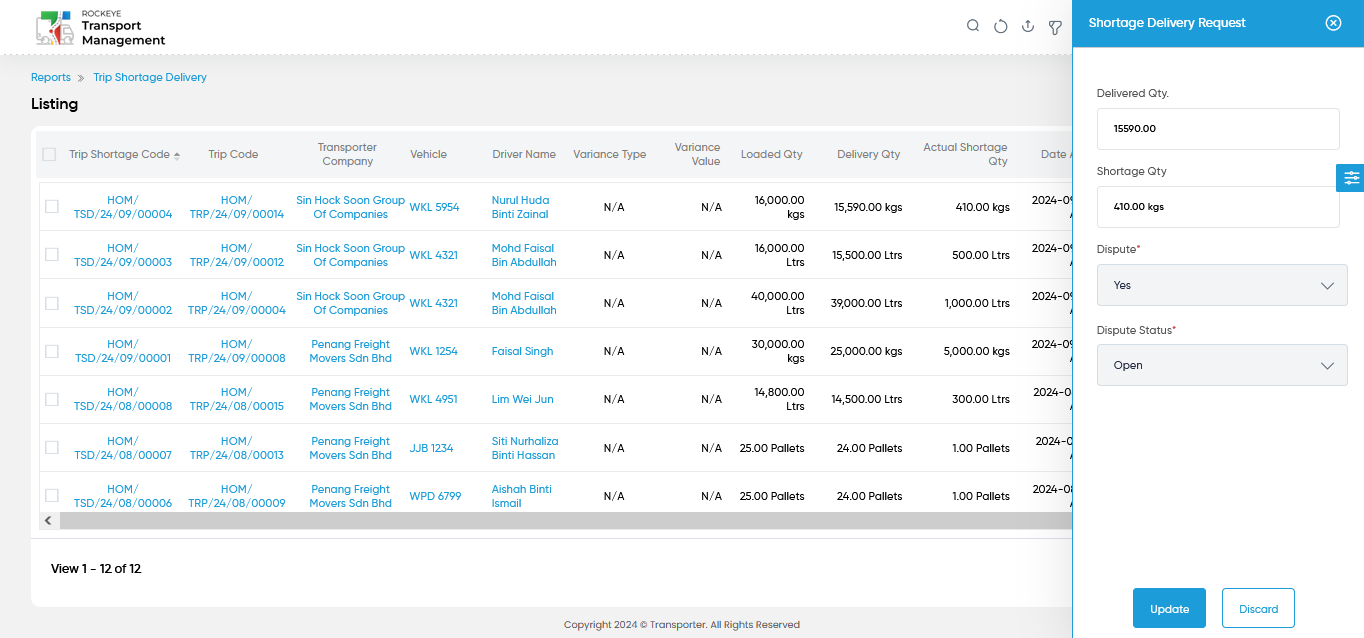
Task: Click the Delivery Qty column header
Action: 869,154
